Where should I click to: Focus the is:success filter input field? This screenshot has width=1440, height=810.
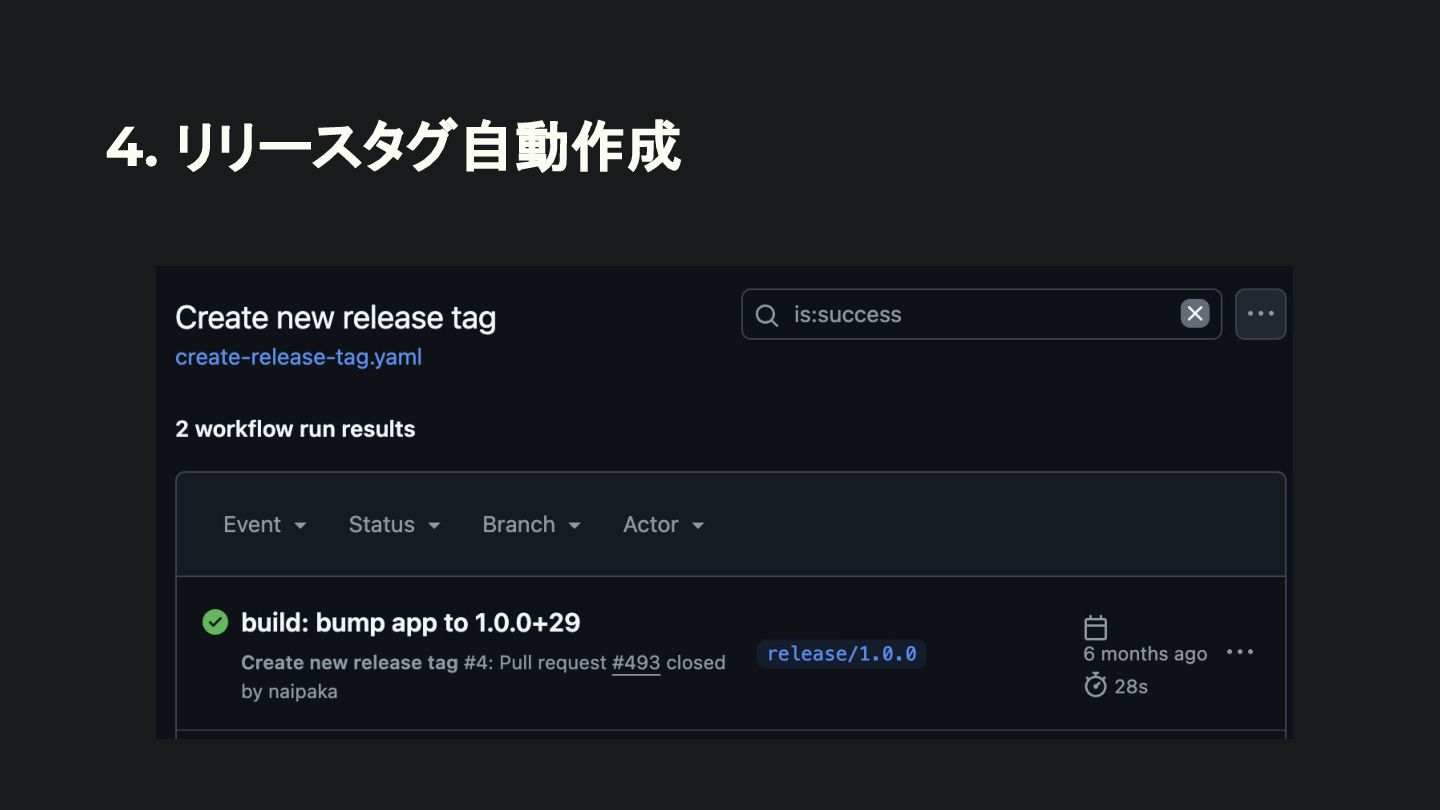point(981,314)
